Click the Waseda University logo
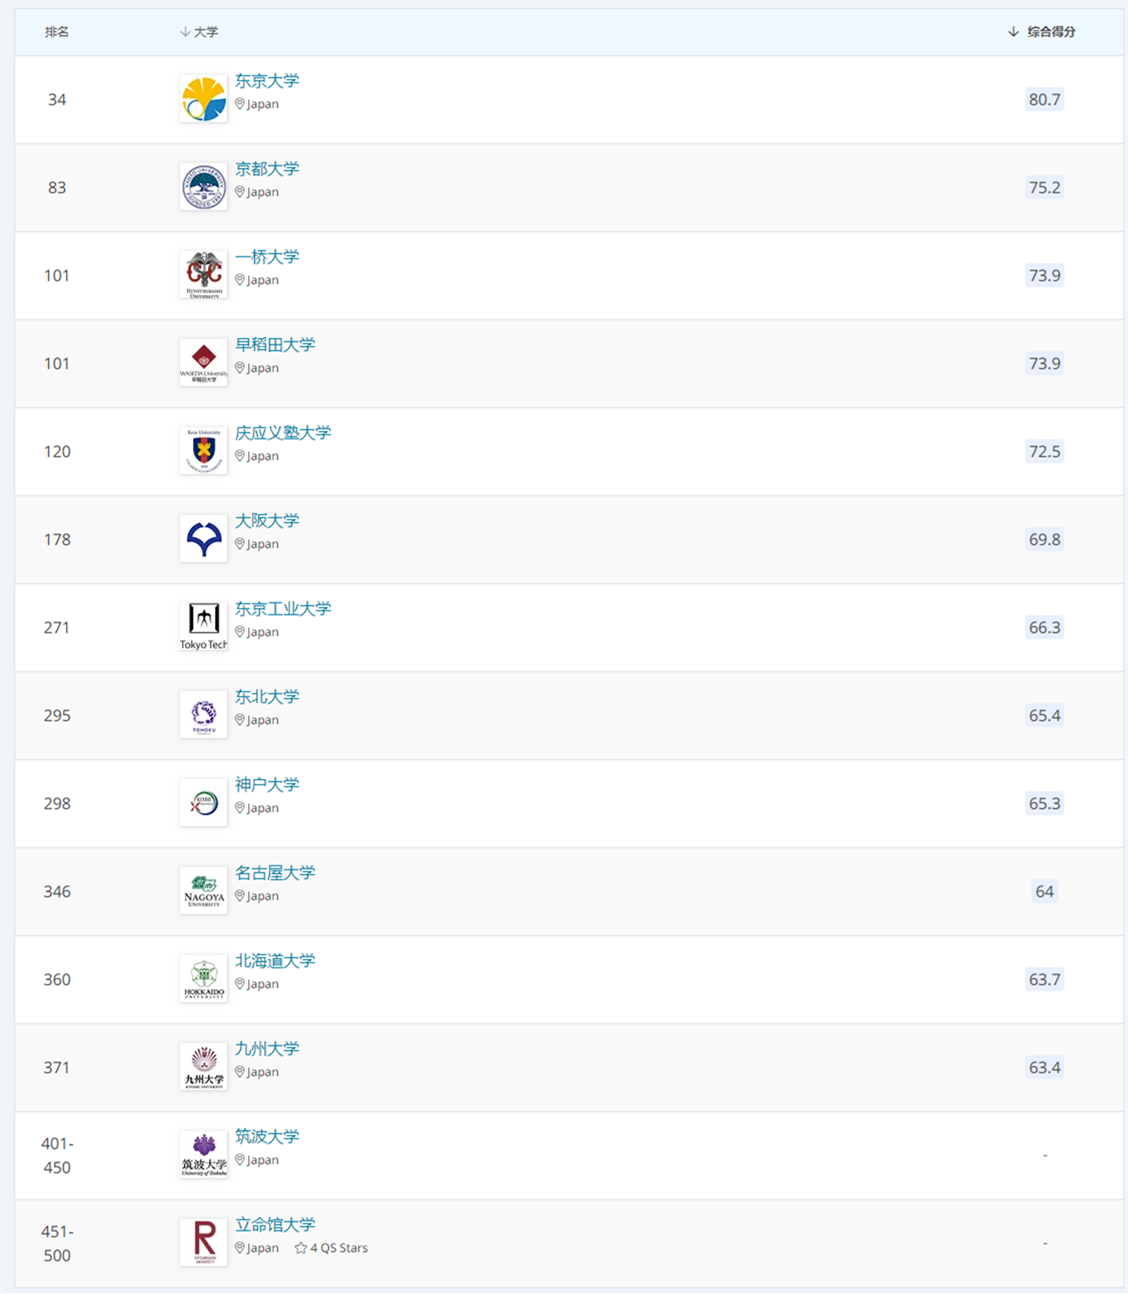The height and width of the screenshot is (1294, 1128). tap(204, 363)
